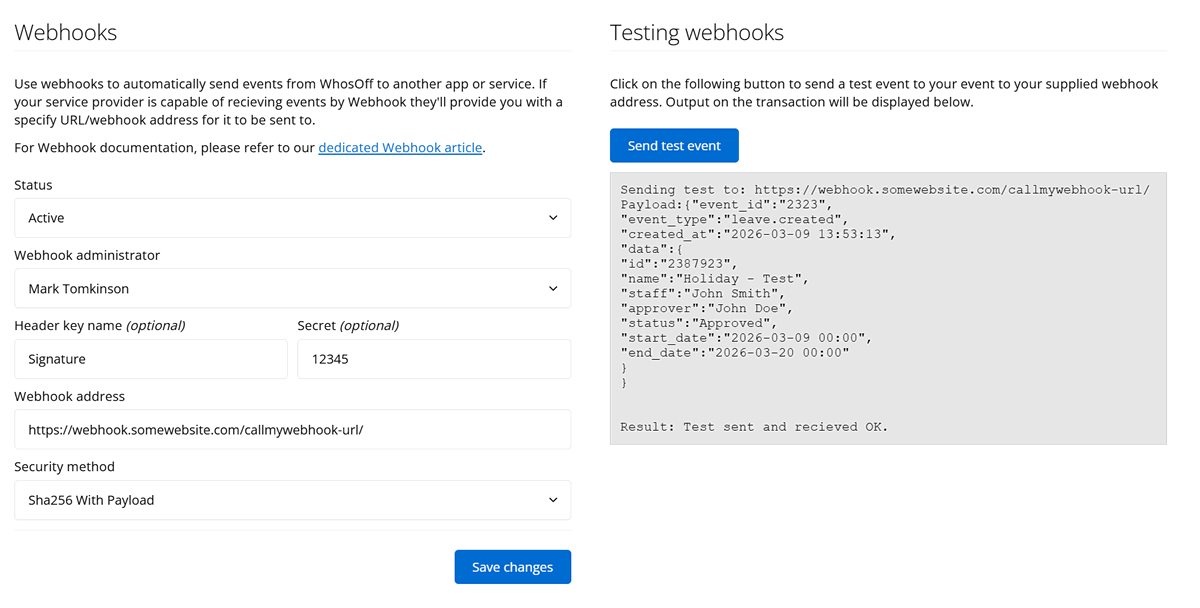The image size is (1200, 608).
Task: Click the test output log area
Action: click(x=888, y=308)
